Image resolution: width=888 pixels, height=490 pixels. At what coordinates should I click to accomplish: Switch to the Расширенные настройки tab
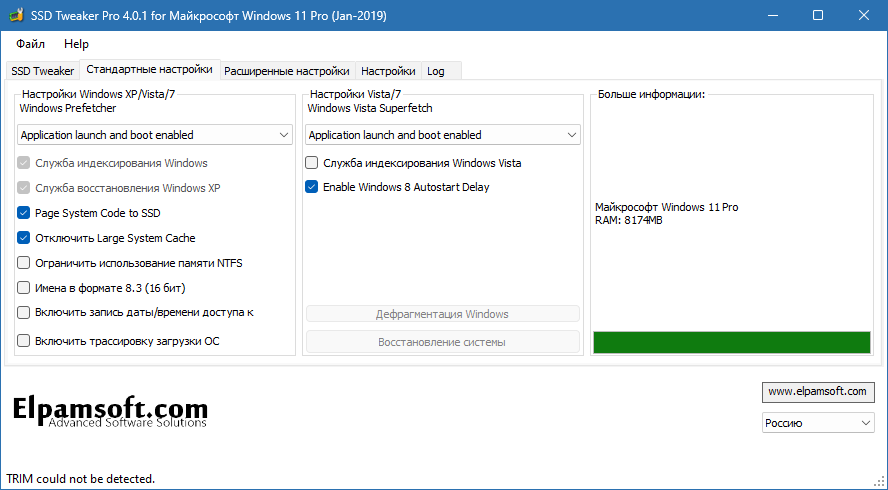point(287,71)
